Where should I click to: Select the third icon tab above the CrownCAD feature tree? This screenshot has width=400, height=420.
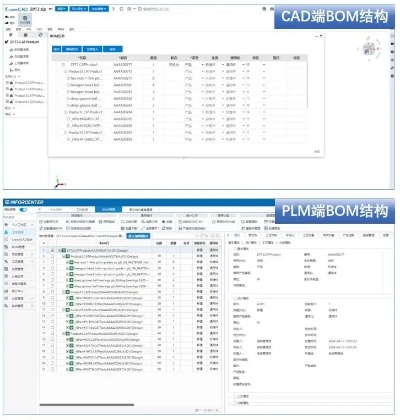pyautogui.click(x=40, y=35)
